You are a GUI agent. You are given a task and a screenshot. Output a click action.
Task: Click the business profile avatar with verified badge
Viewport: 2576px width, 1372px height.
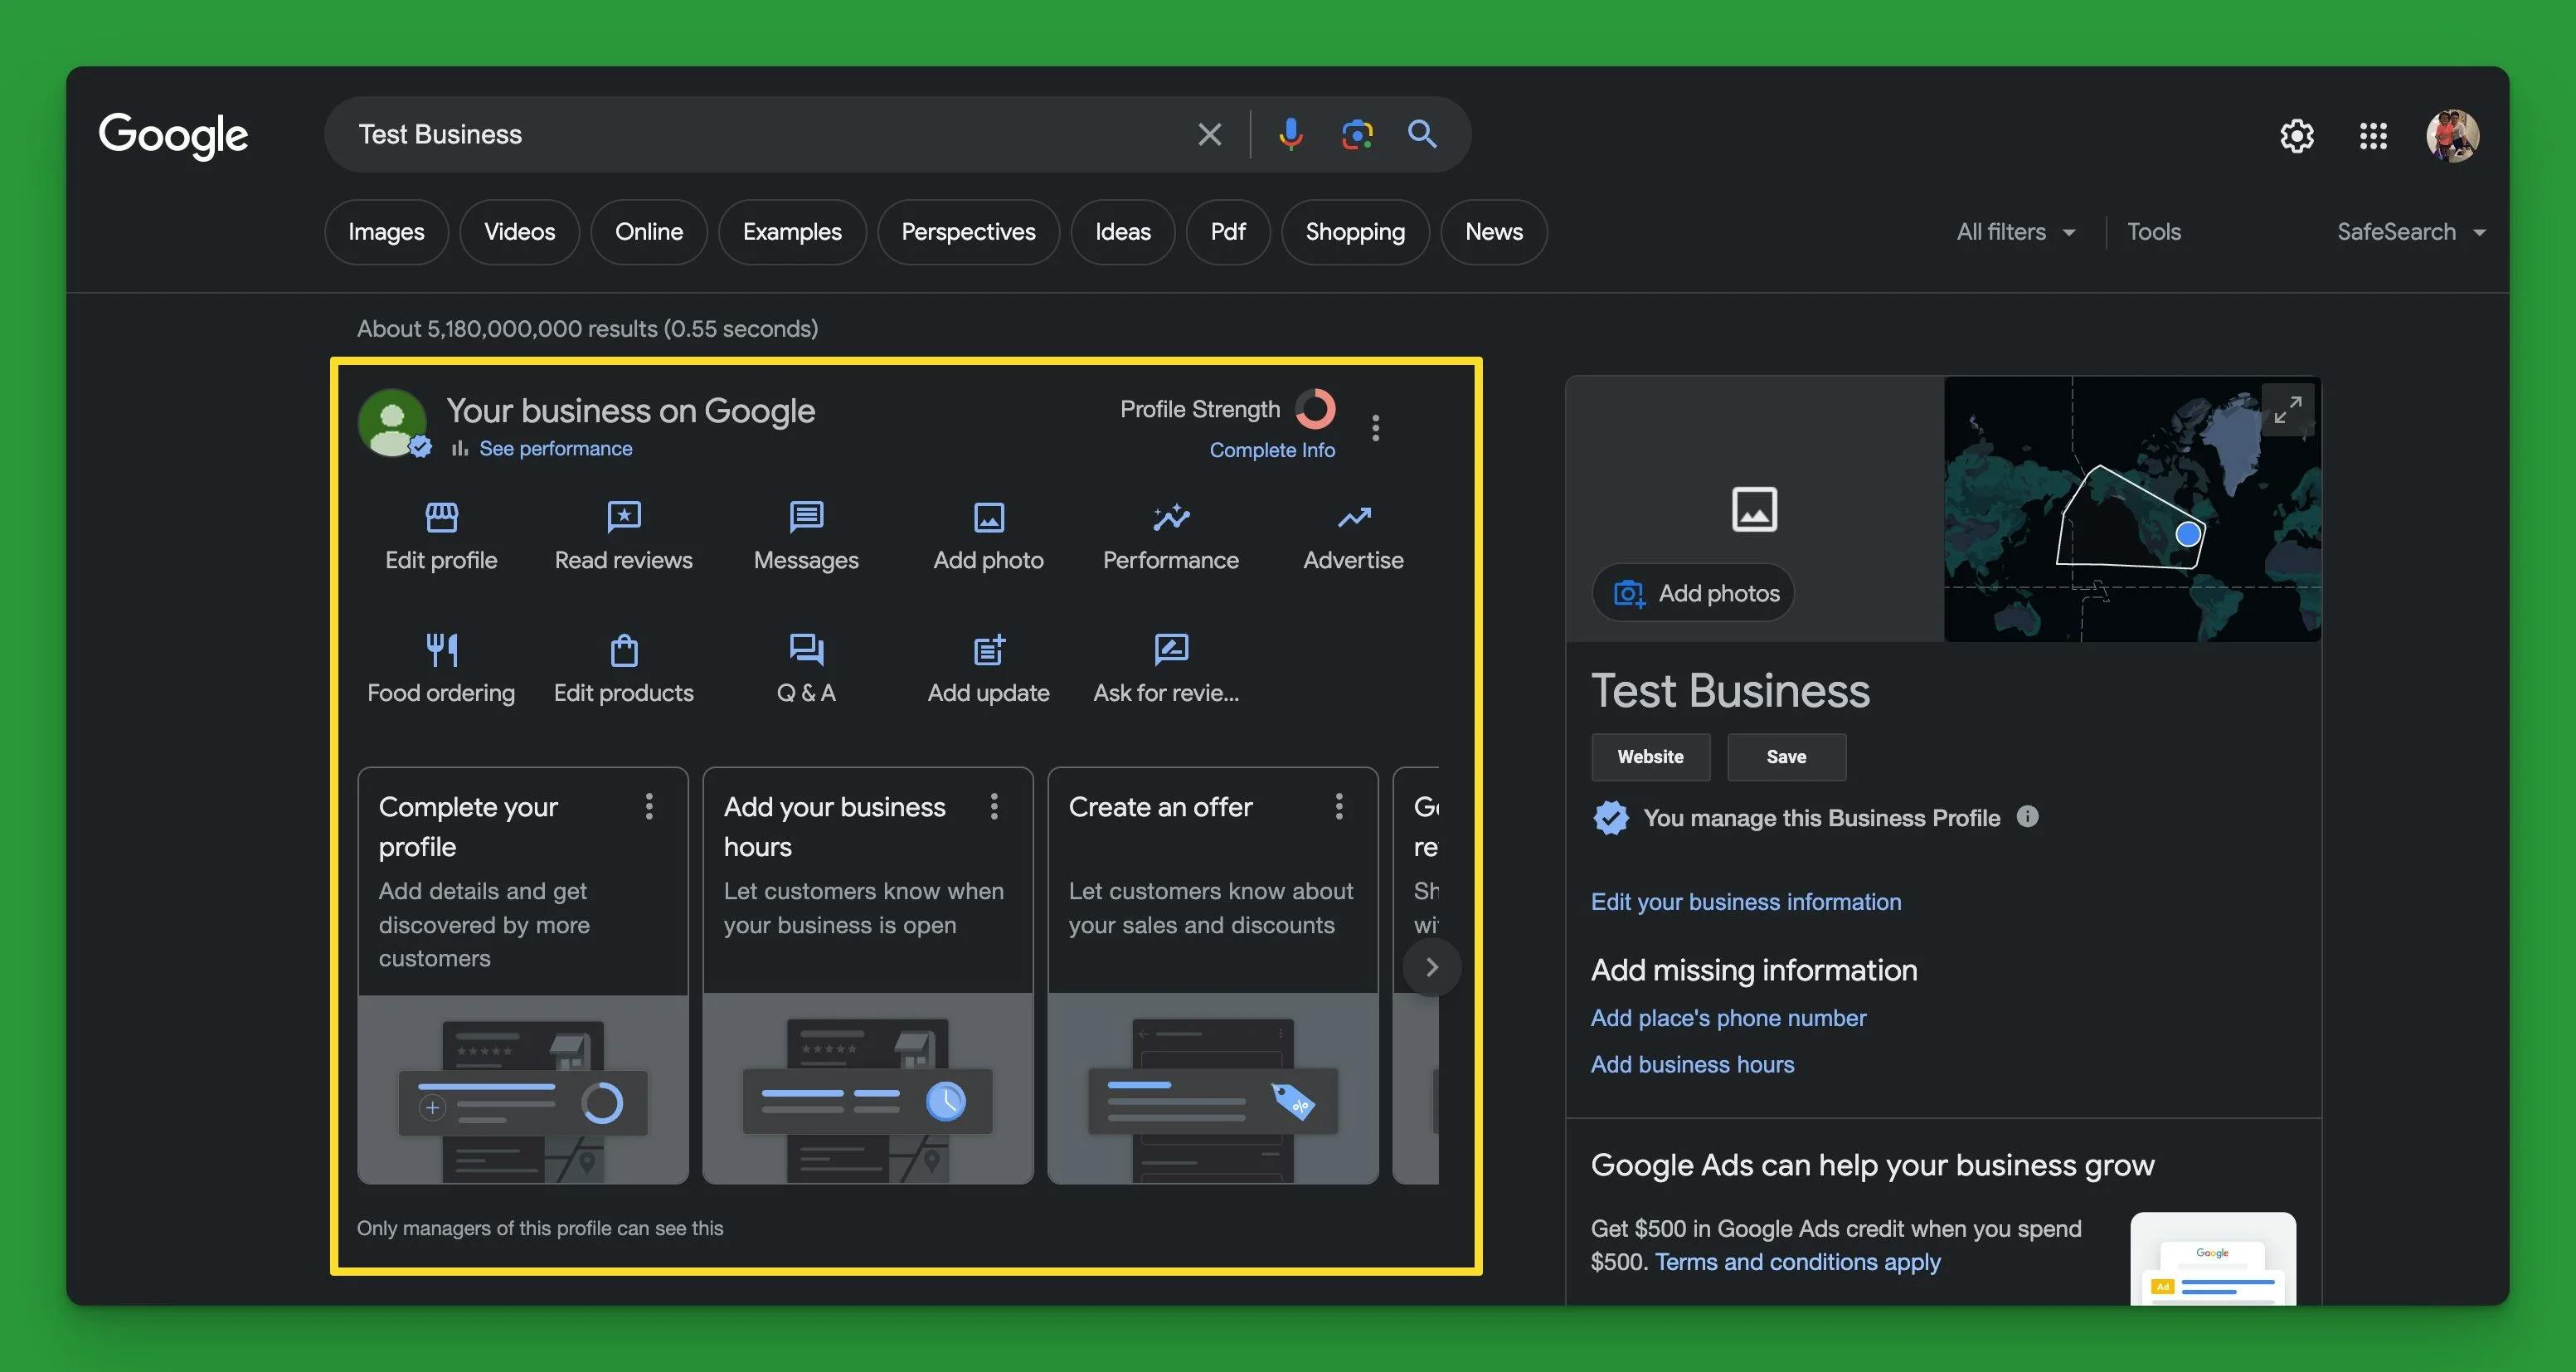[393, 423]
